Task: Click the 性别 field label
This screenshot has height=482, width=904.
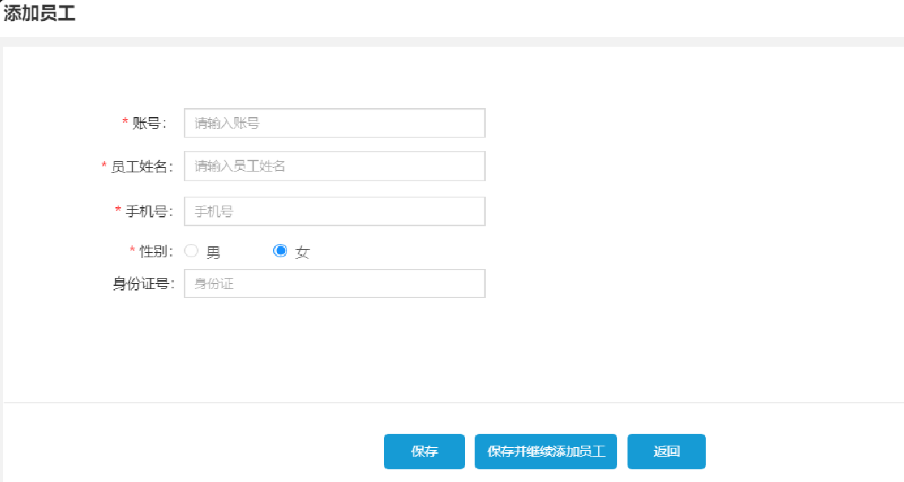Action: click(x=155, y=251)
